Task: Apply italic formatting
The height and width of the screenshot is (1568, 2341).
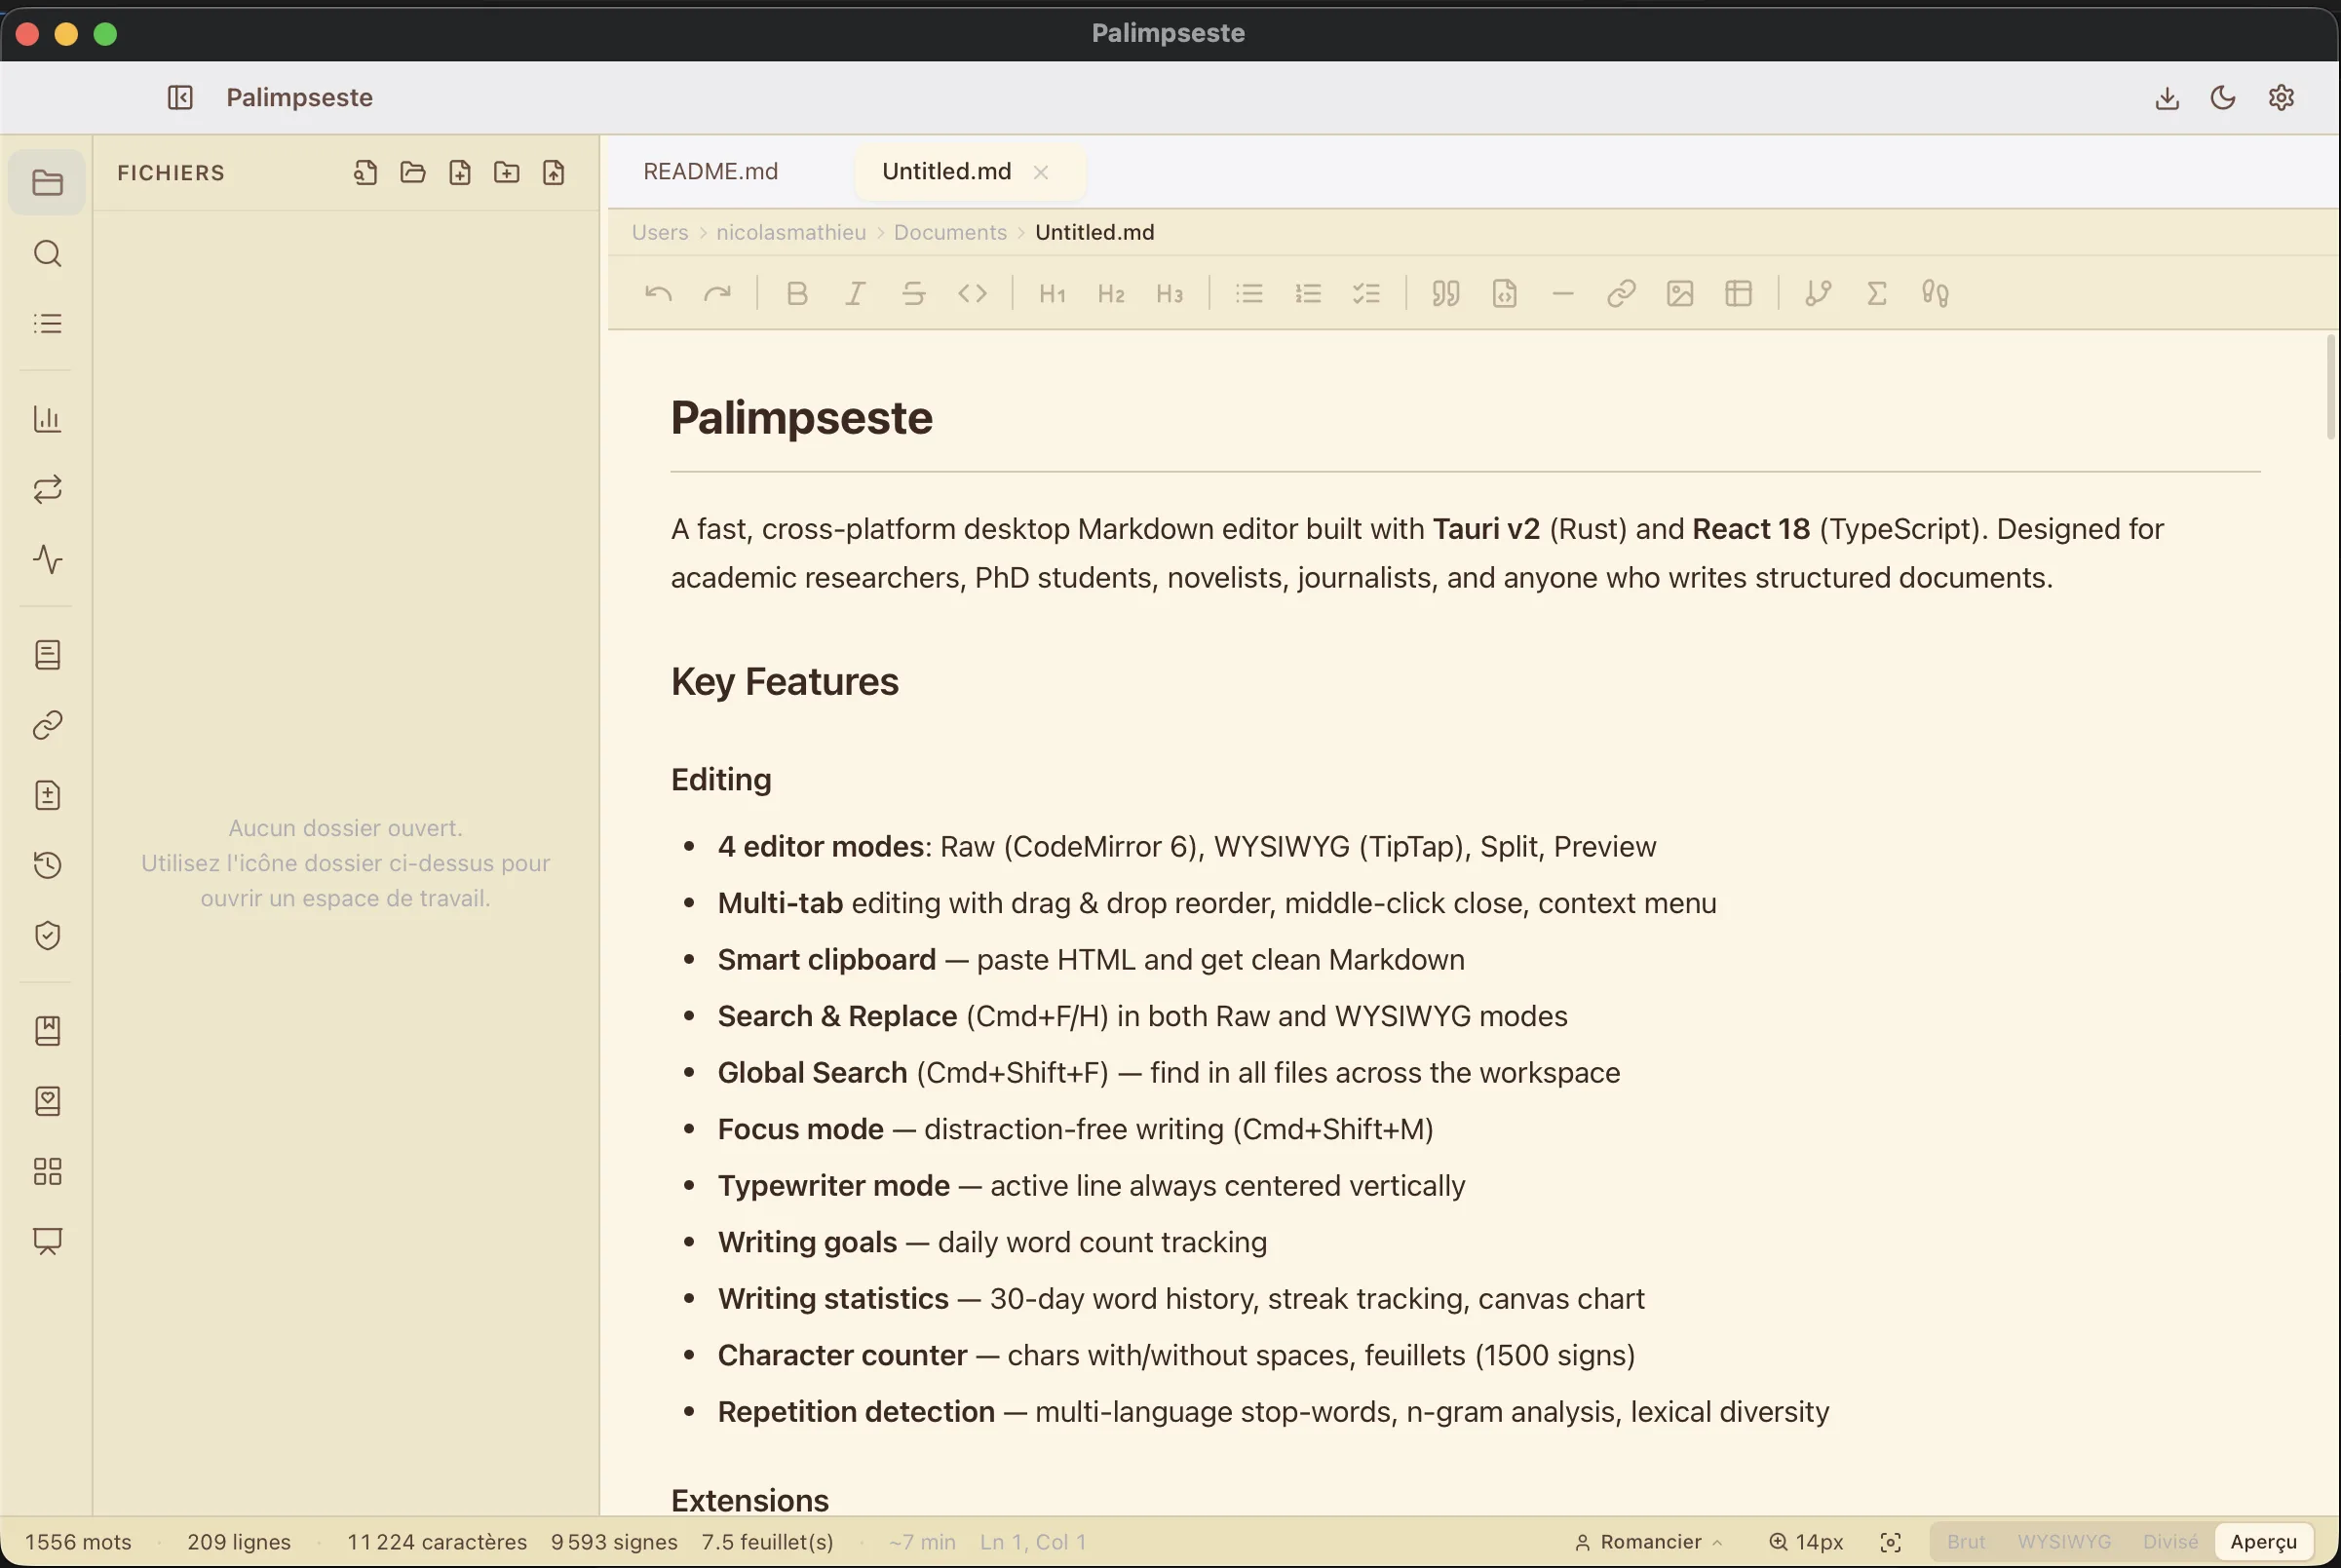Action: pos(855,293)
